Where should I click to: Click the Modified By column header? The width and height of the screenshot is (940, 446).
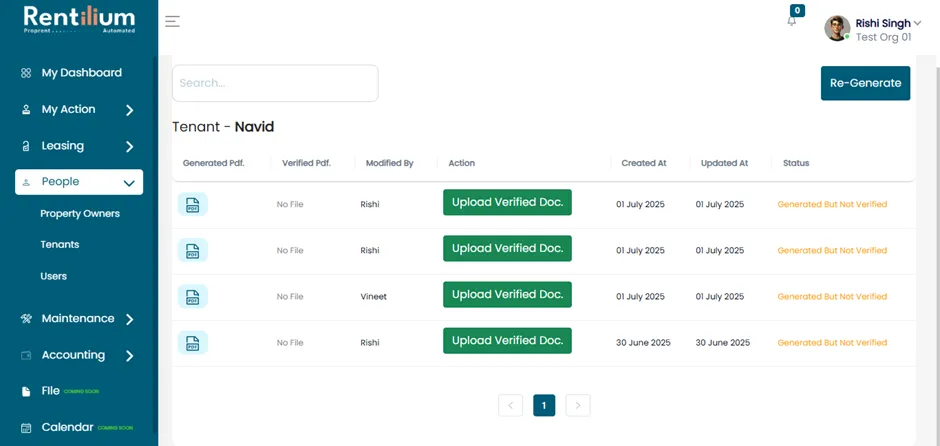click(390, 163)
